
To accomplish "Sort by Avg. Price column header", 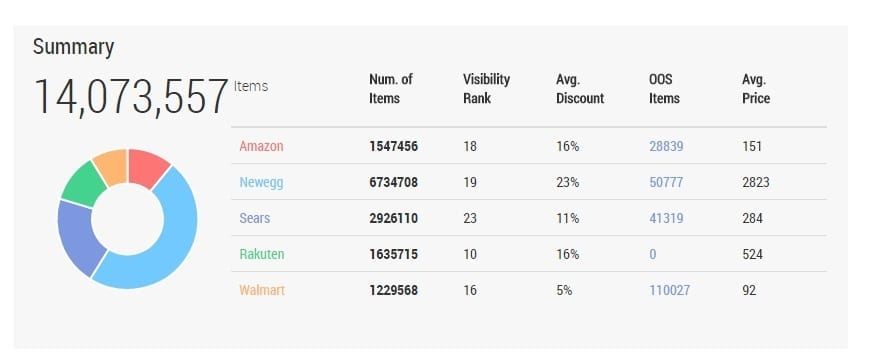I will tap(756, 89).
